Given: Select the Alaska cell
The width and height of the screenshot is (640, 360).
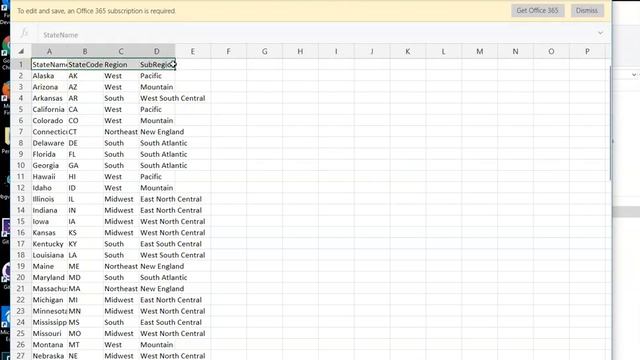Looking at the screenshot, I should (49, 76).
